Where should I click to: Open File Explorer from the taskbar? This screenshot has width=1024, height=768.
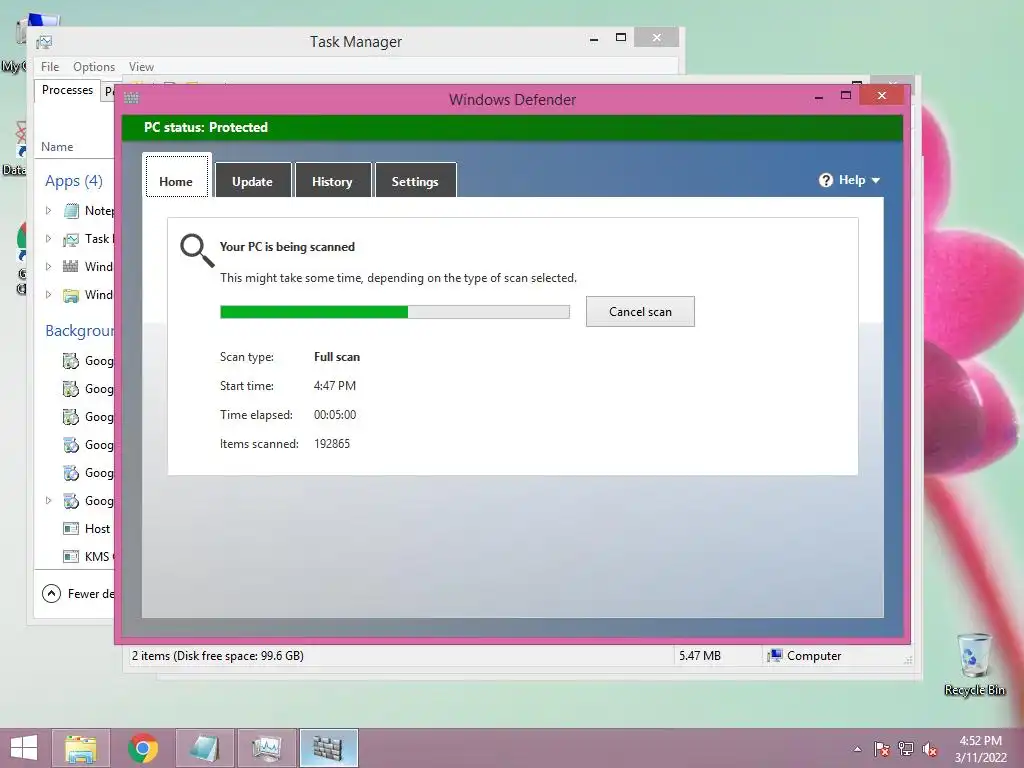(81, 748)
